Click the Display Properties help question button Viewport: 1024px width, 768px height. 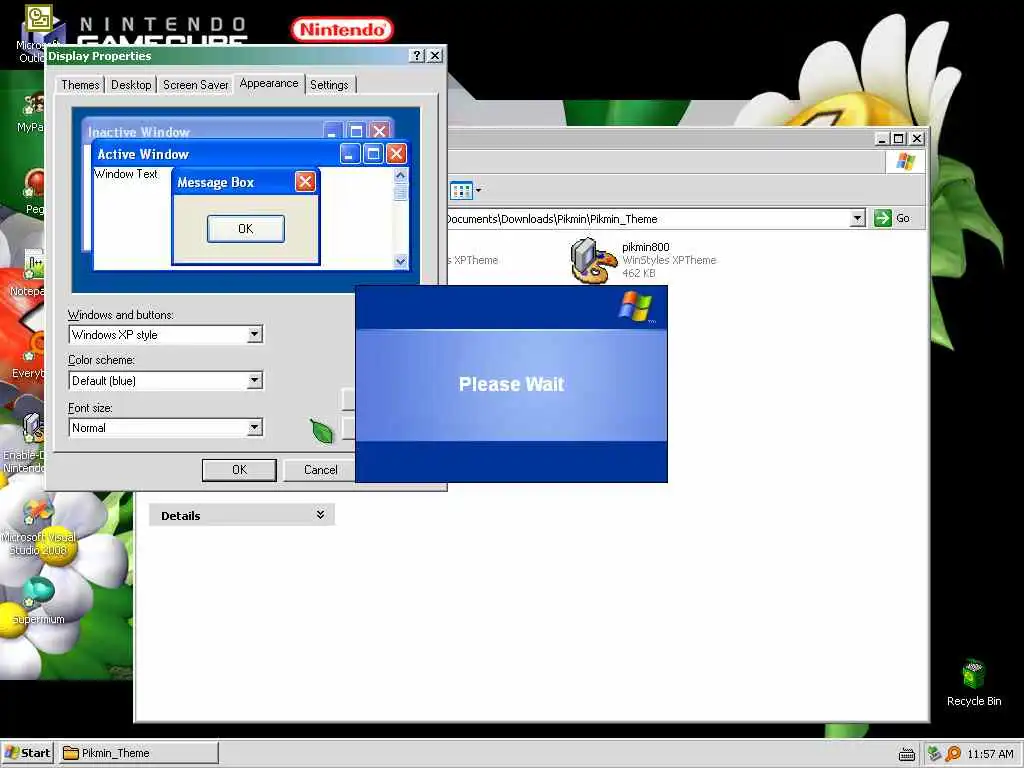coord(417,56)
